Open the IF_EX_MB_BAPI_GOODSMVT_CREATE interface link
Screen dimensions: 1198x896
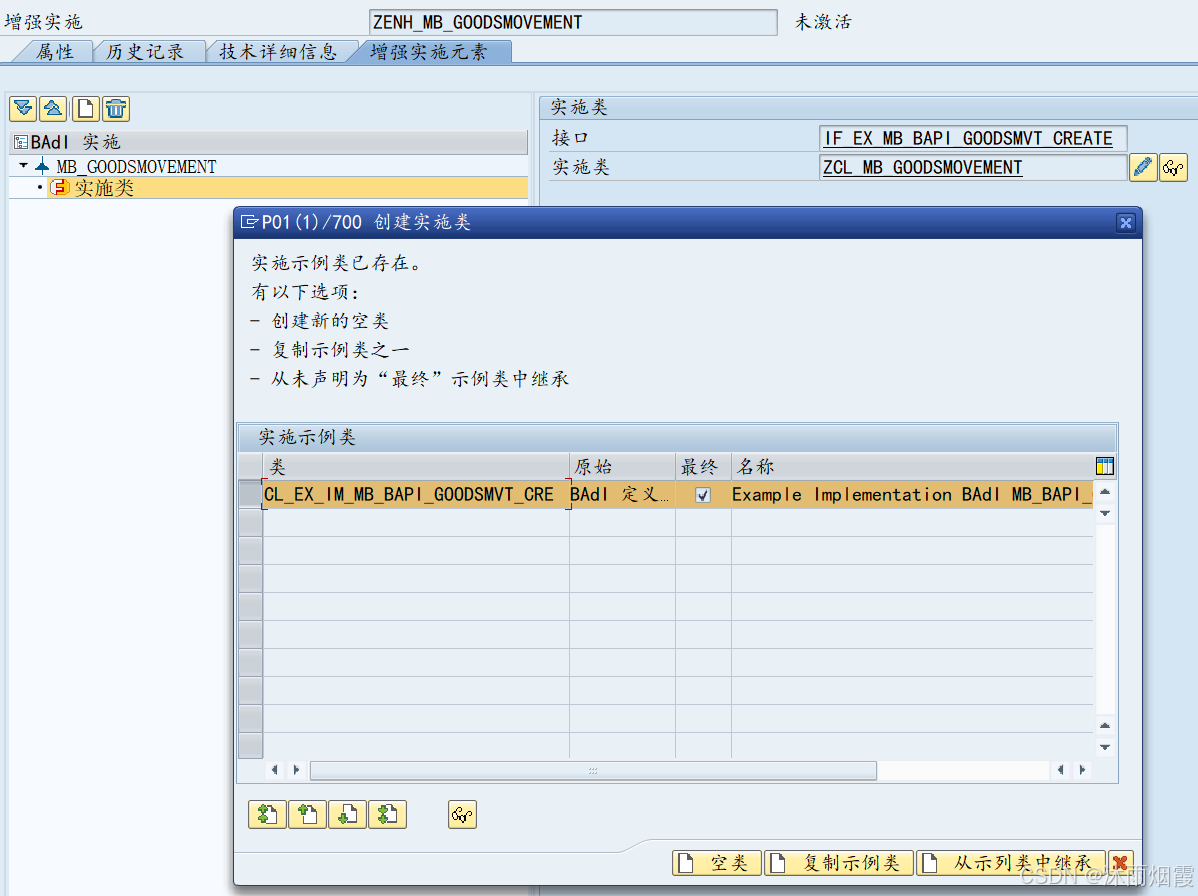tap(970, 138)
